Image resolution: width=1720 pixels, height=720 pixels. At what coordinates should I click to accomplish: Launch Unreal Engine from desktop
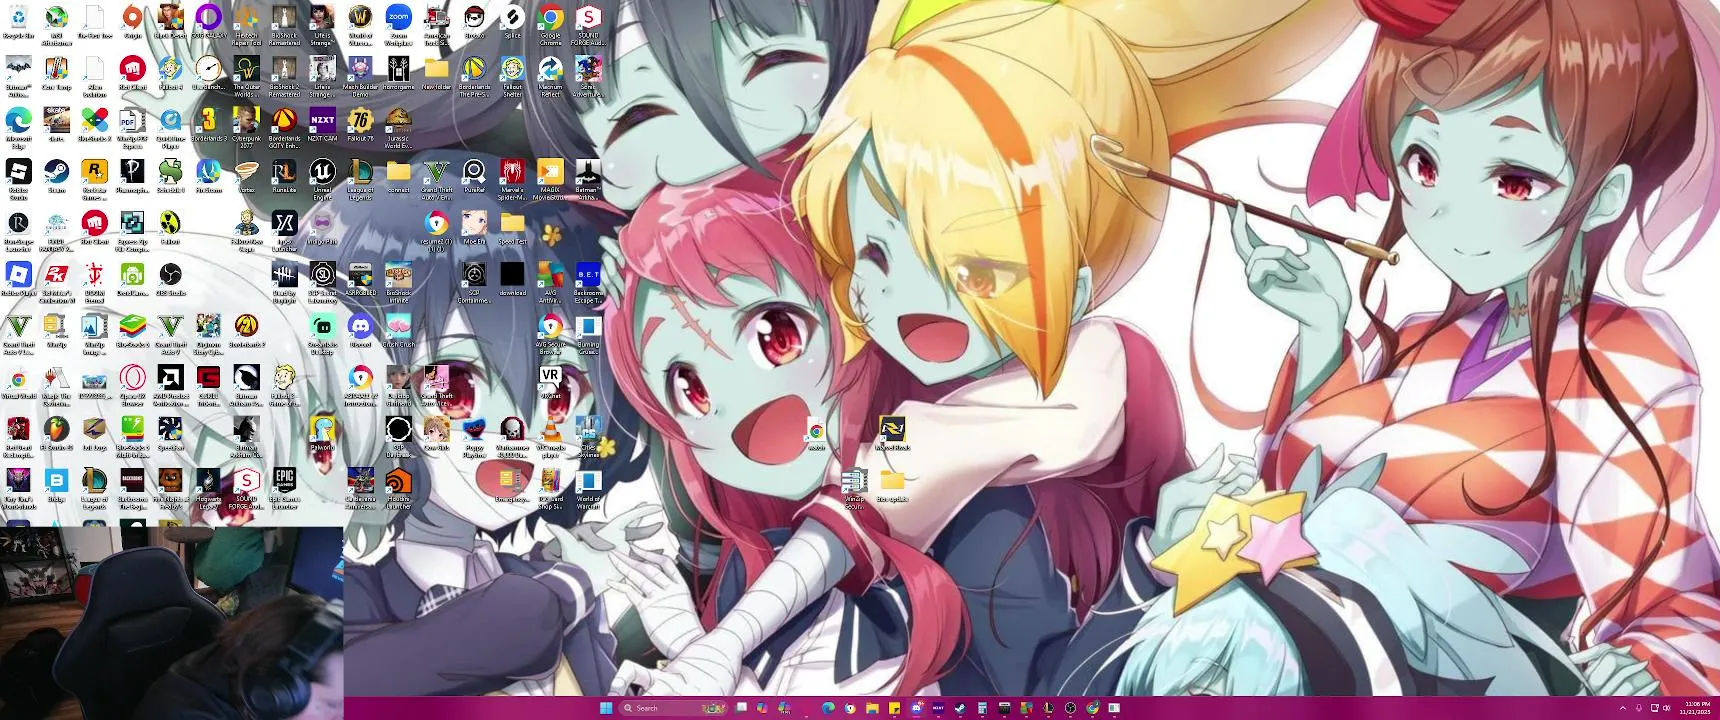[322, 178]
